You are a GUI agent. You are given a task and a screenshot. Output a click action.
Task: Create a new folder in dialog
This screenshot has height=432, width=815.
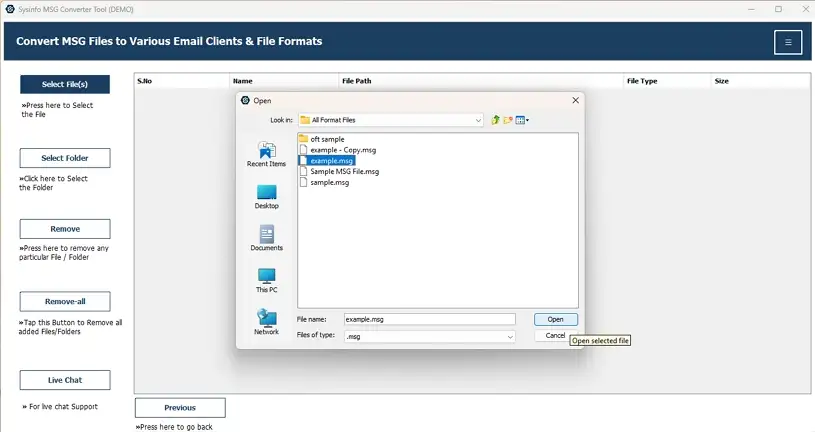click(508, 120)
